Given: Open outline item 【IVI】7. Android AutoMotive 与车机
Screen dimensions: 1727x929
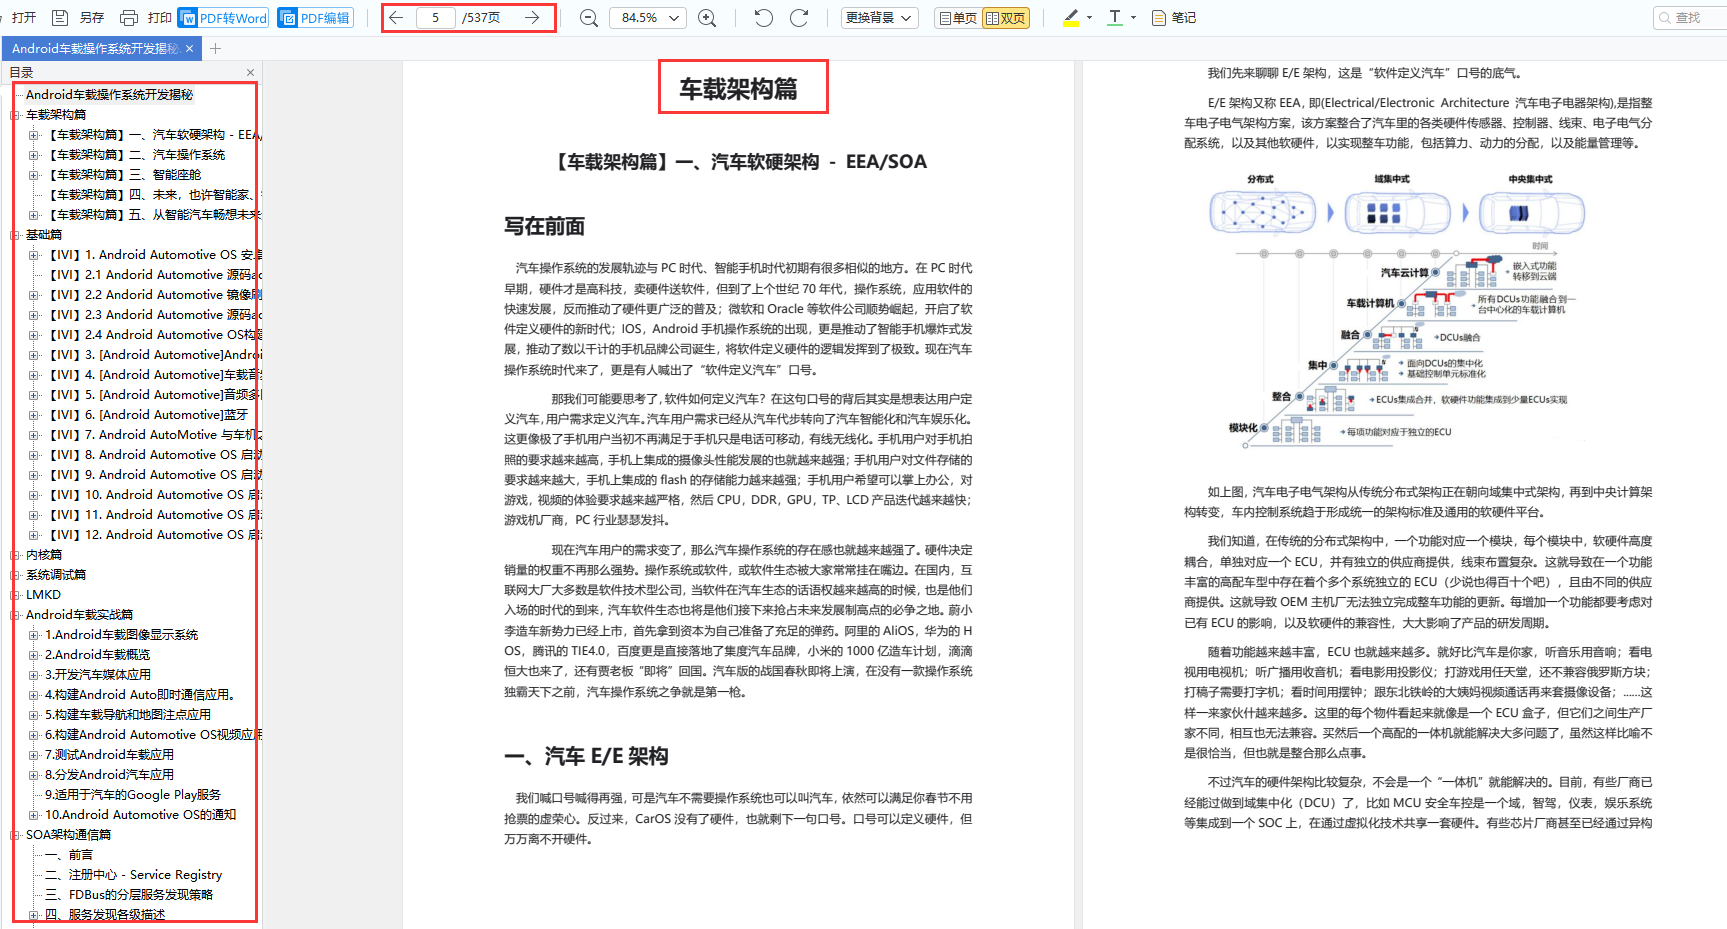Looking at the screenshot, I should pos(154,435).
